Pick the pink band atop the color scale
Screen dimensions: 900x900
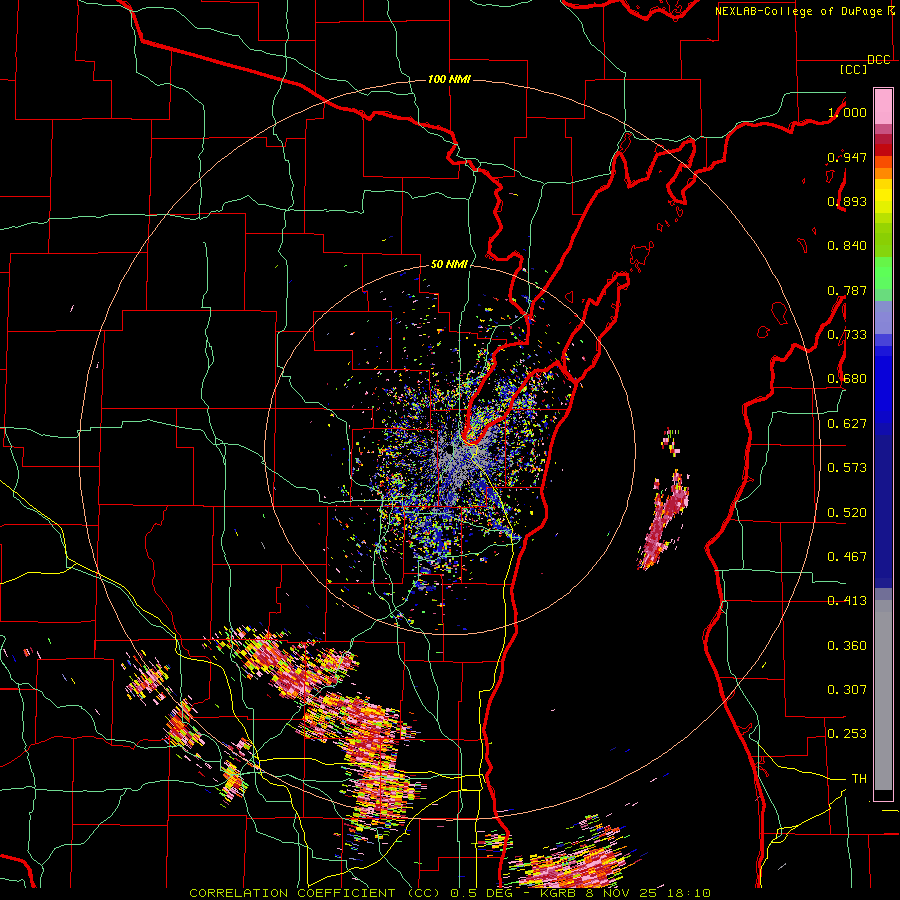pos(883,106)
